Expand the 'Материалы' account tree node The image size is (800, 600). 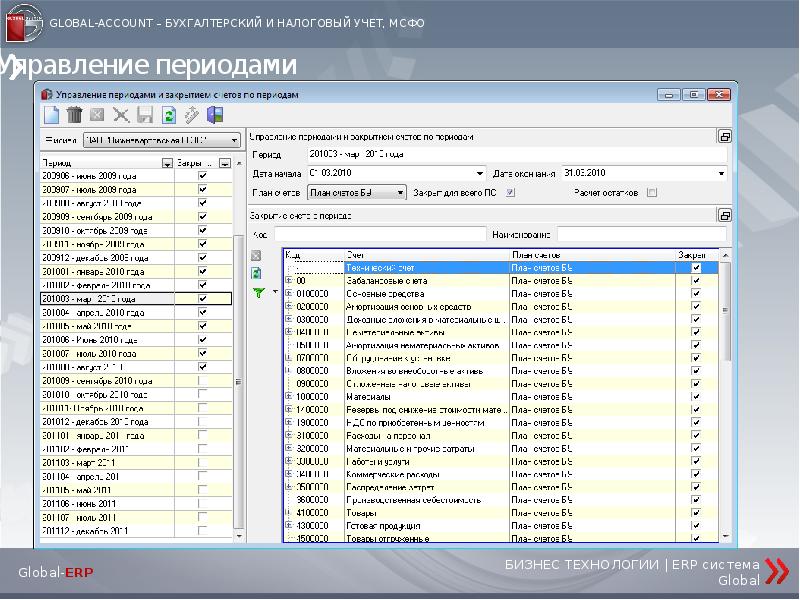(x=289, y=396)
